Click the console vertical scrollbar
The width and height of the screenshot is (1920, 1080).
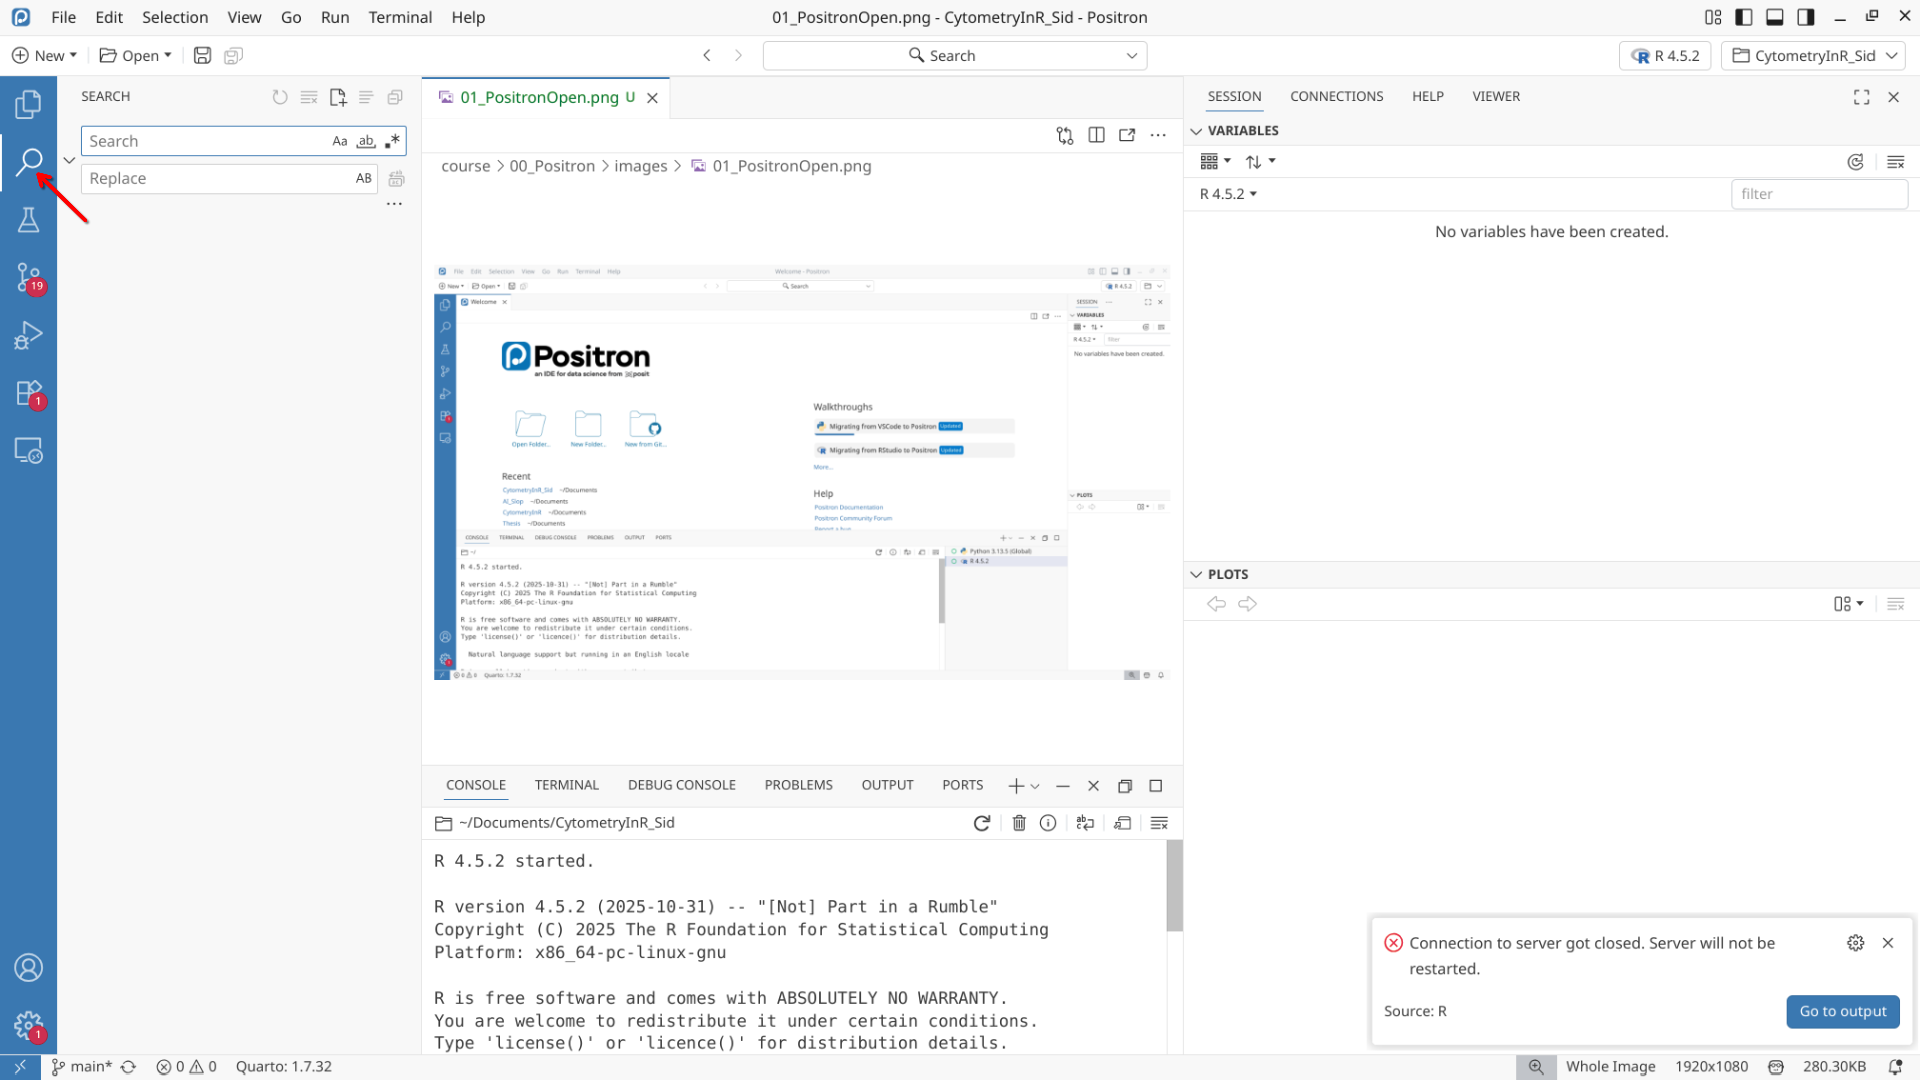[x=1174, y=885]
